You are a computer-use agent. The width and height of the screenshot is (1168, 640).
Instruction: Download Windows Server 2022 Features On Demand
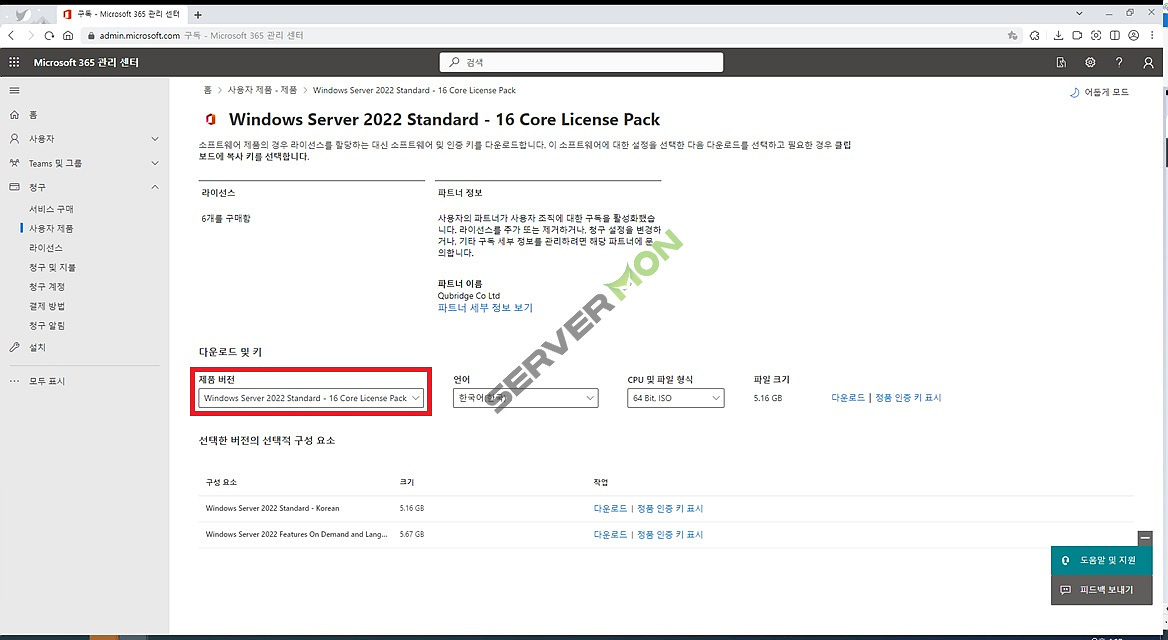tap(610, 535)
